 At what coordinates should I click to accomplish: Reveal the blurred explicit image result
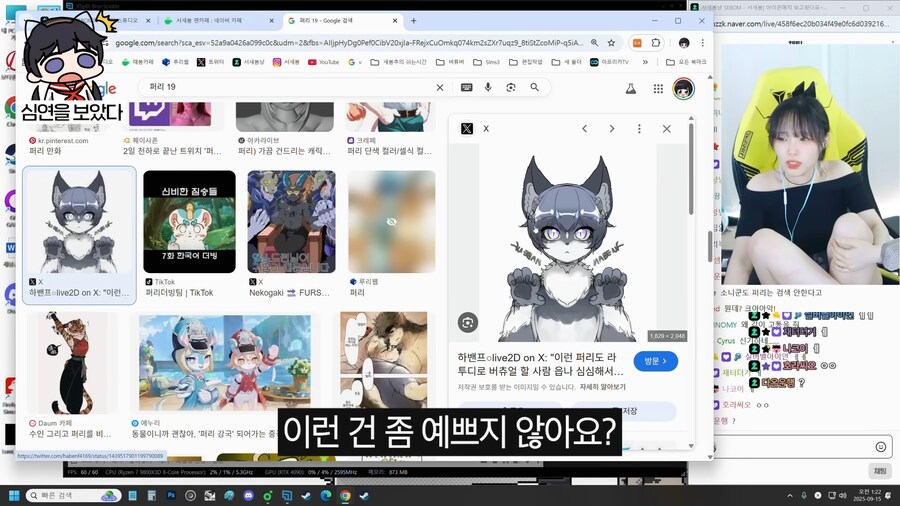(391, 221)
